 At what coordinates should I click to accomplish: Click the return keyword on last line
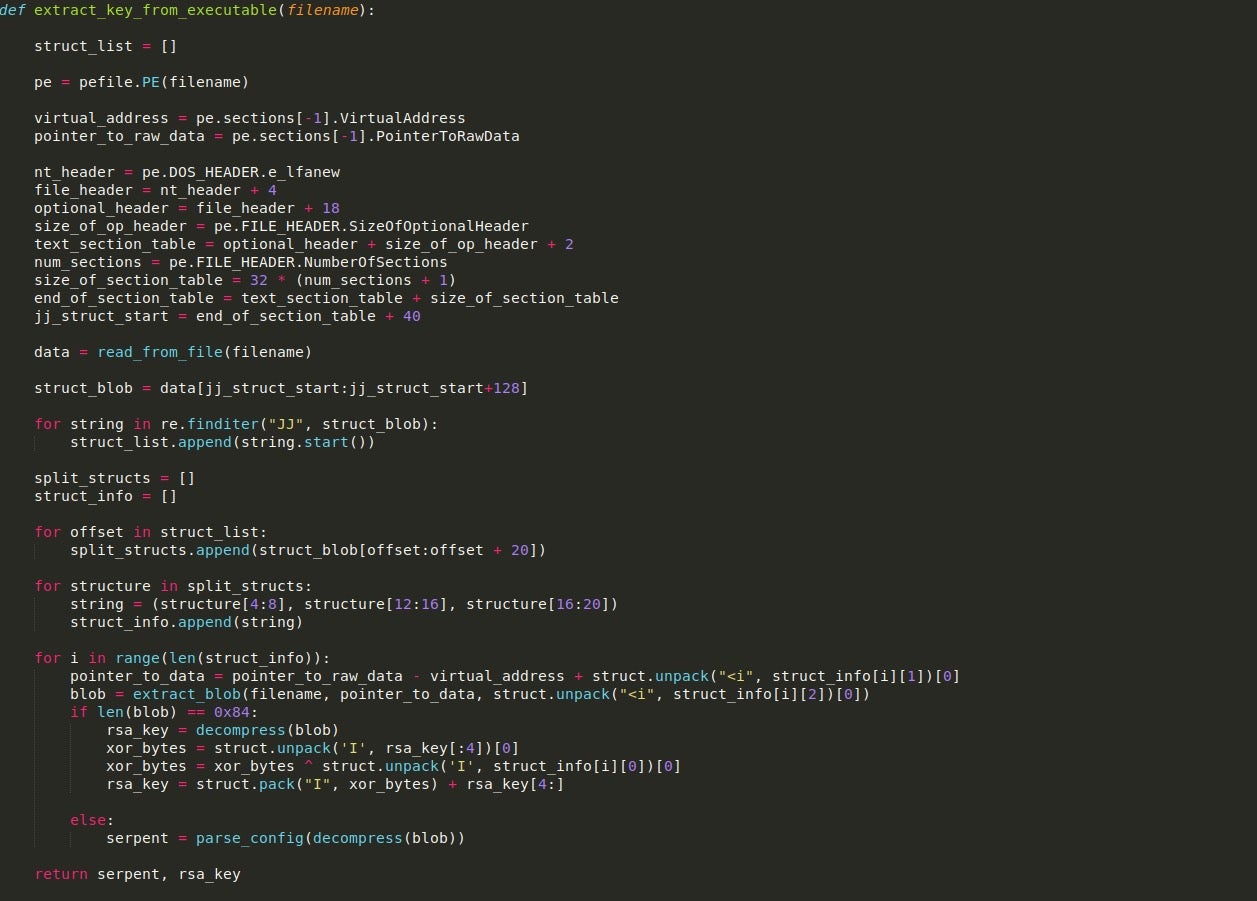coord(61,874)
